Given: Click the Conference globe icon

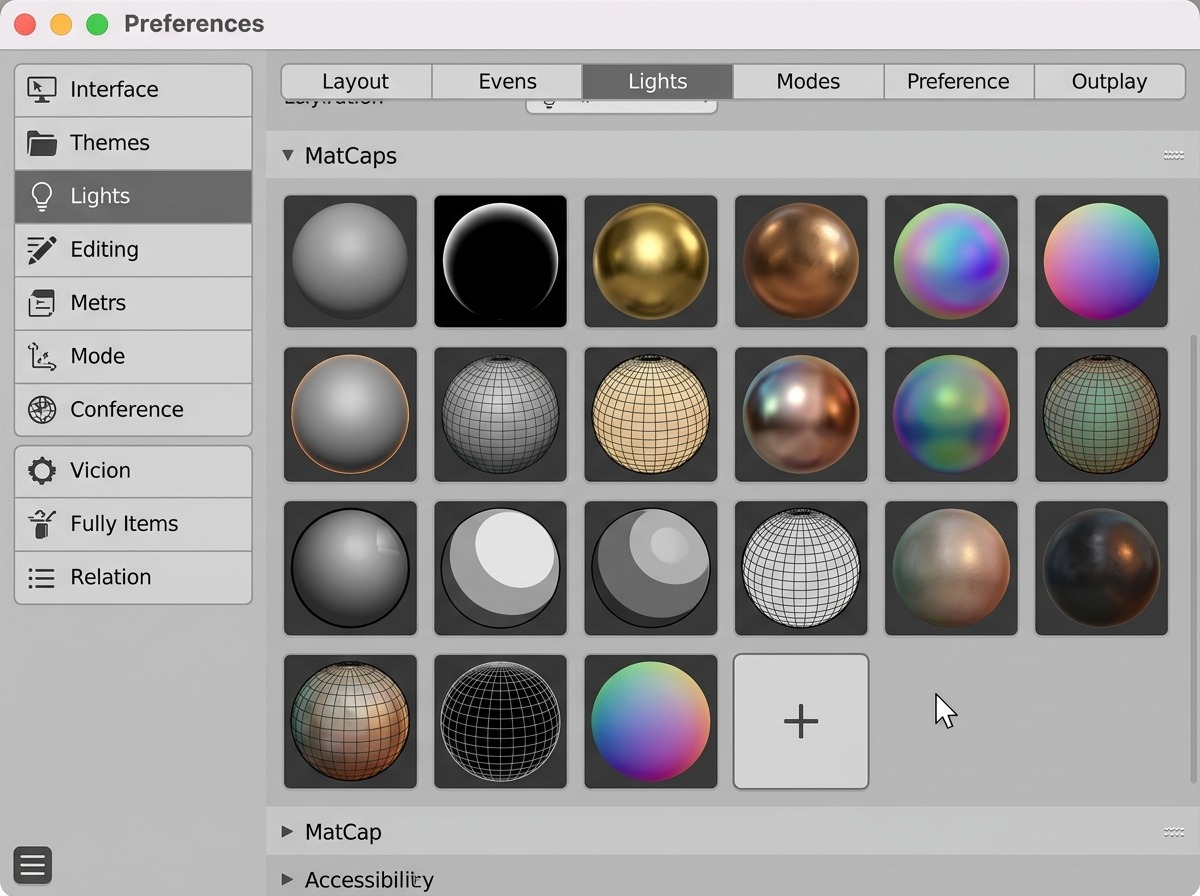Looking at the screenshot, I should point(42,409).
